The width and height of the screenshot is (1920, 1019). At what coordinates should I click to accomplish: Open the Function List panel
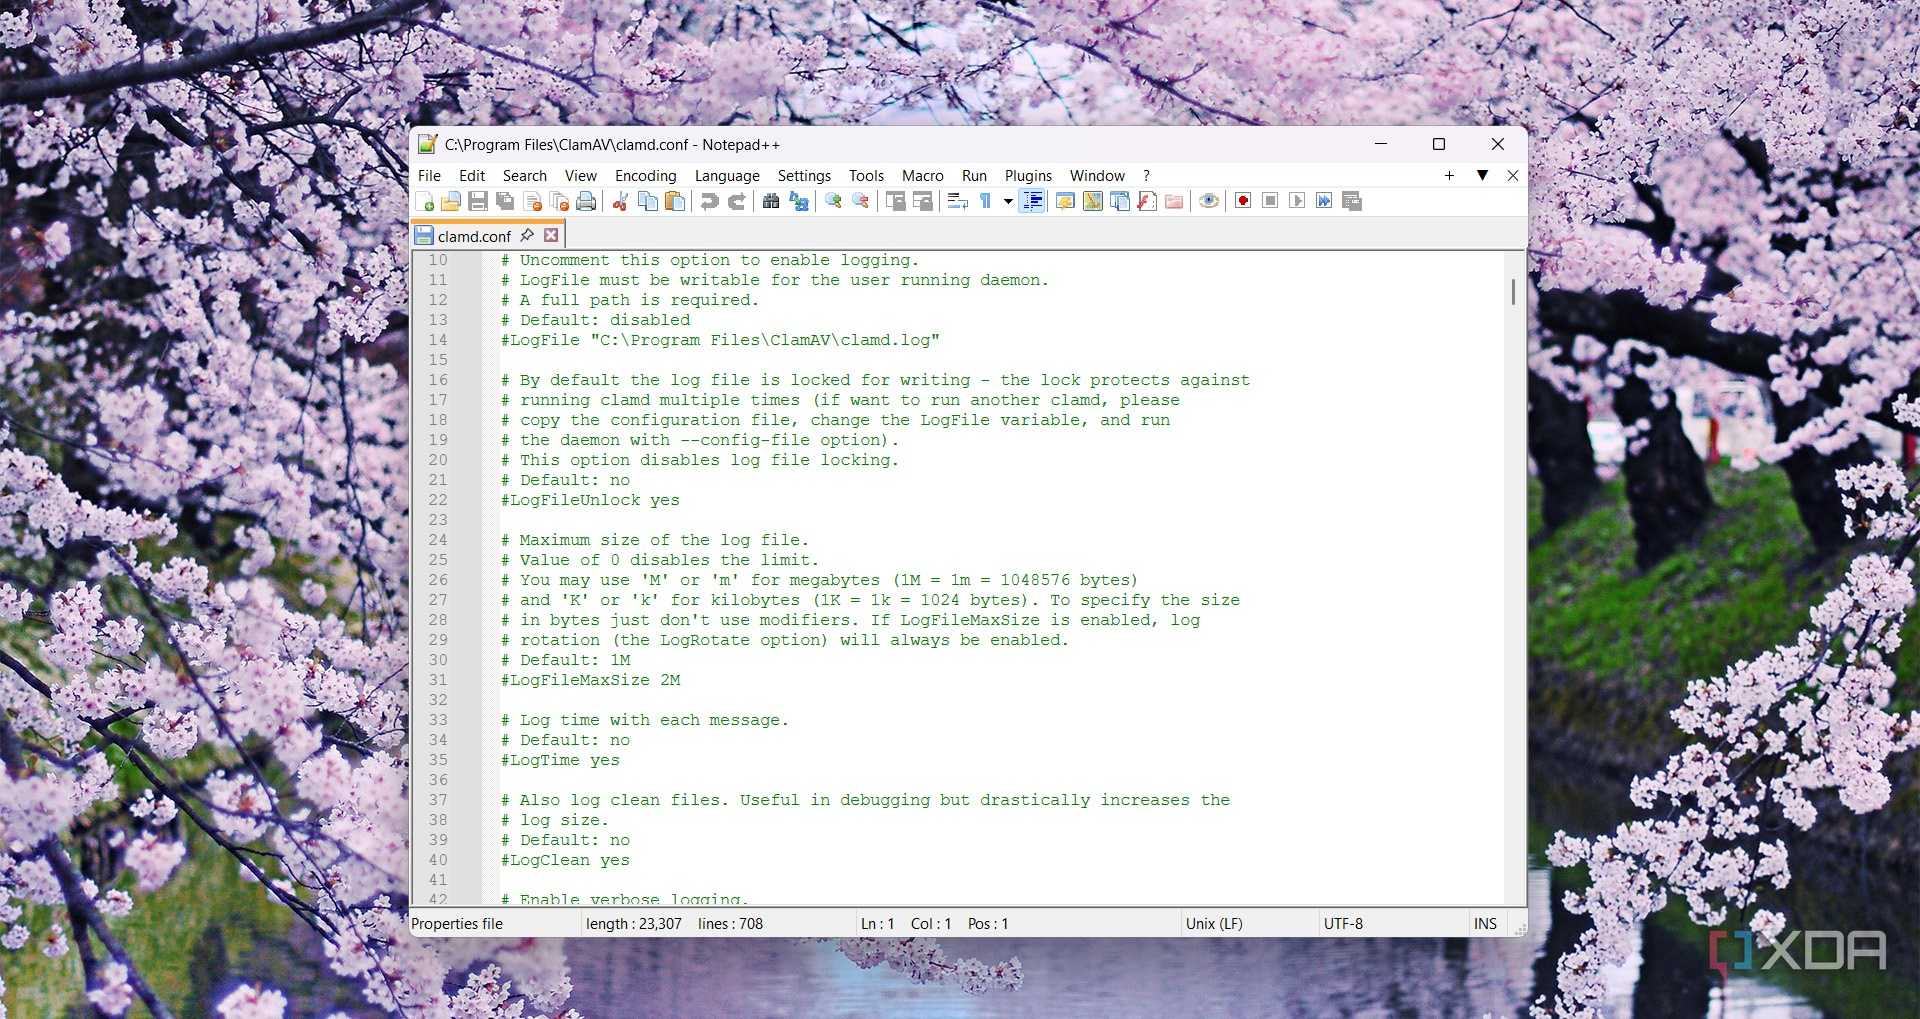pyautogui.click(x=1147, y=202)
